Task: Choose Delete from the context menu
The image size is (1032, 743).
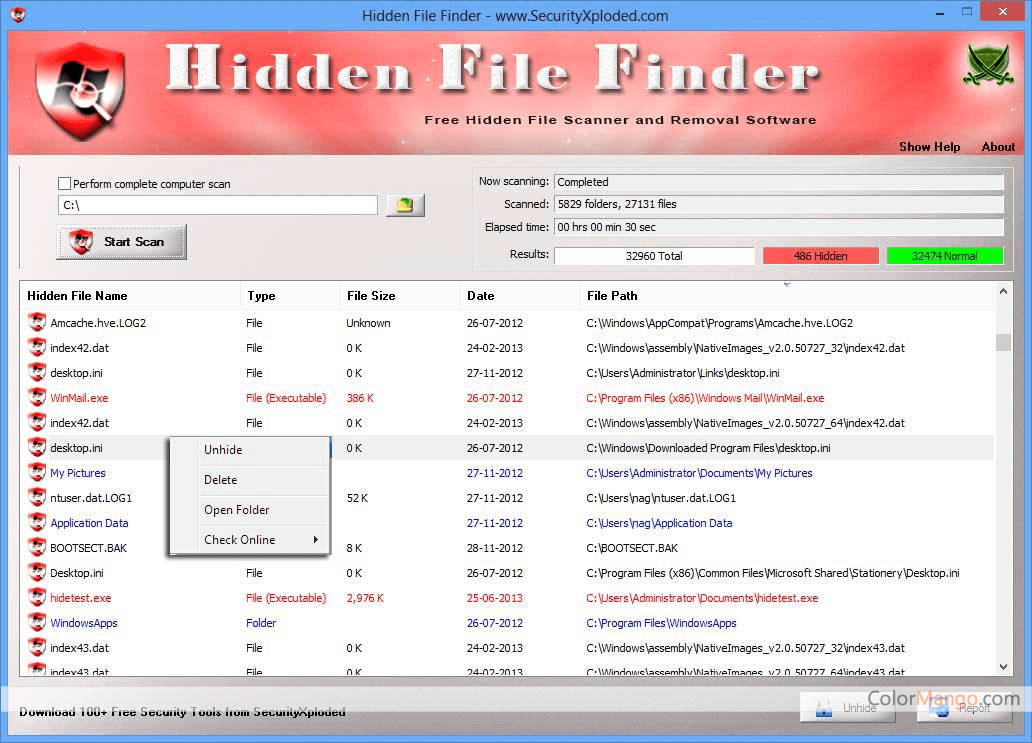Action: pyautogui.click(x=220, y=480)
